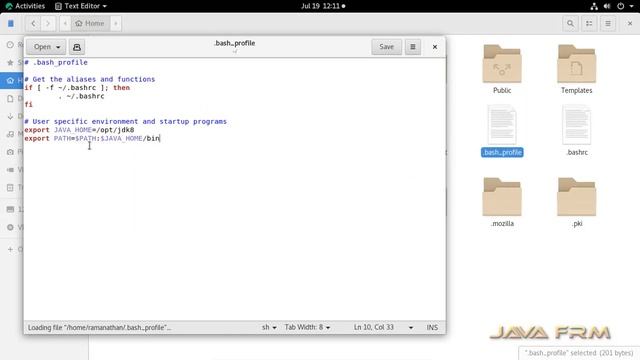The height and width of the screenshot is (360, 640).
Task: Go forward in the Files window
Action: (x=48, y=23)
